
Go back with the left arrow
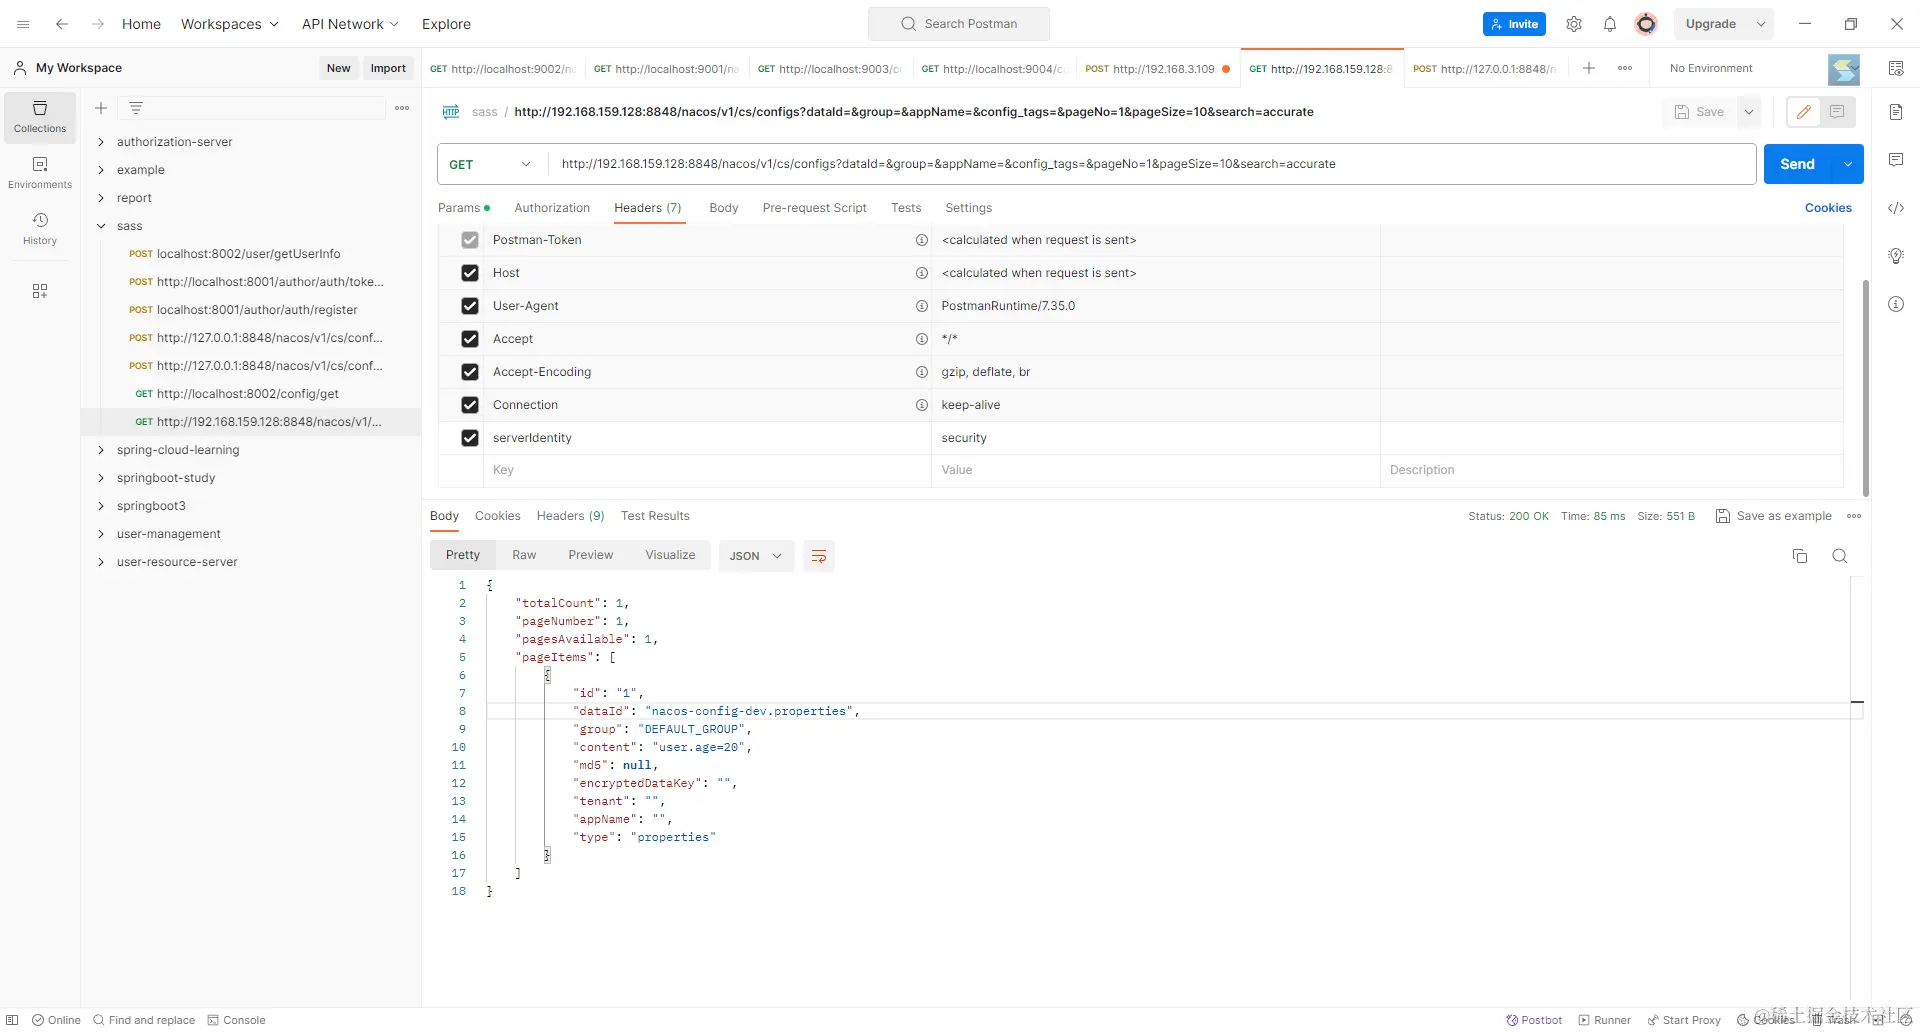pyautogui.click(x=62, y=24)
